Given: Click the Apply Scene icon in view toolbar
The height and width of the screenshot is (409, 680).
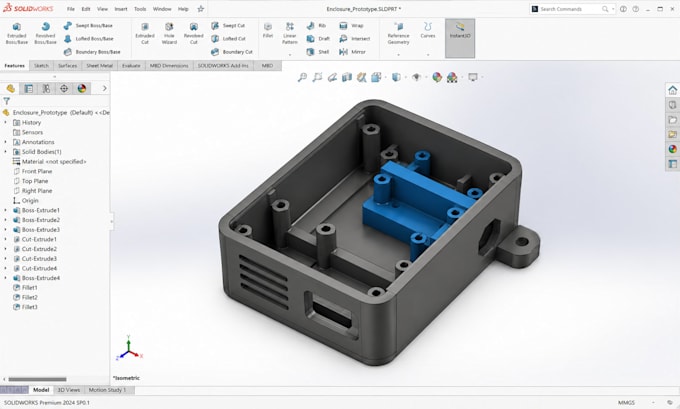Looking at the screenshot, I should coord(452,77).
